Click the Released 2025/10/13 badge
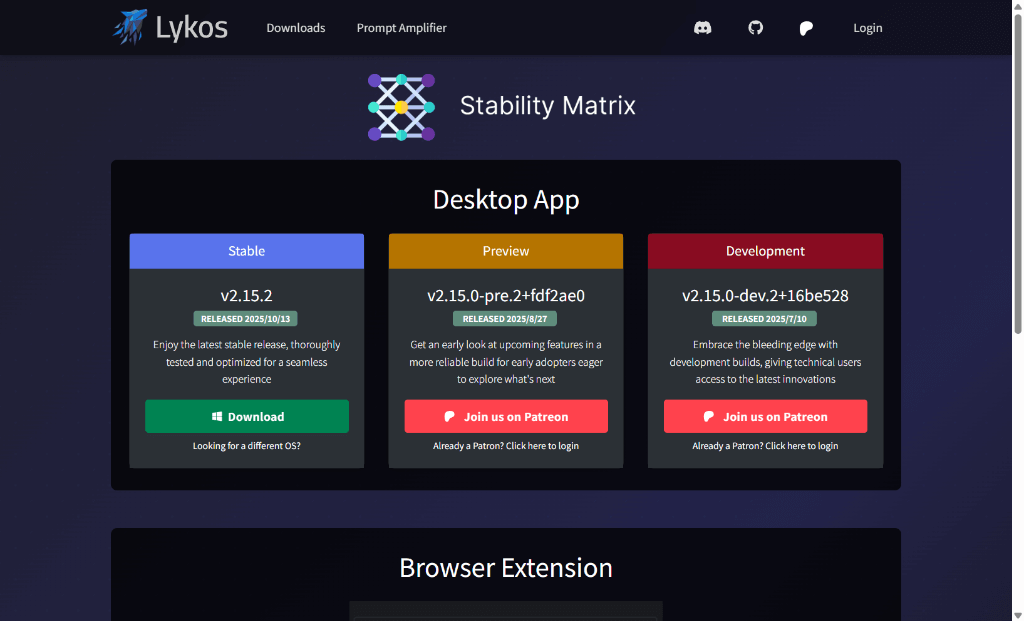The width and height of the screenshot is (1024, 621). 247,319
